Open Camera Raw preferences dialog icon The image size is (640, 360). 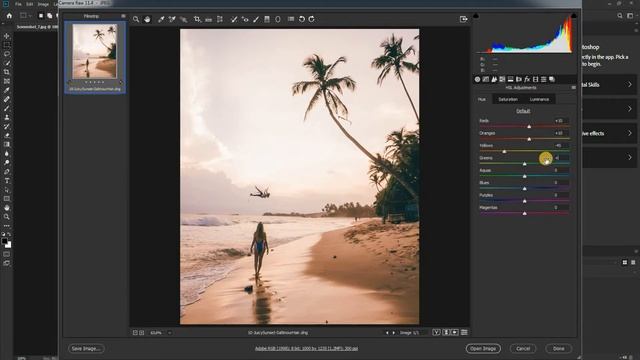point(291,19)
